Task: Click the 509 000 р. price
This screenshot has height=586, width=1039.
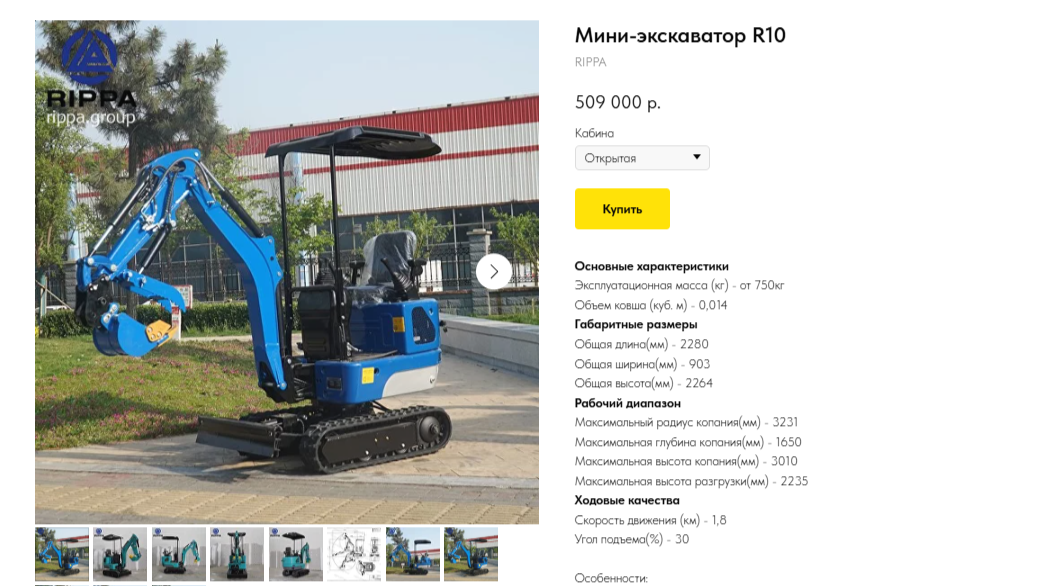Action: tap(618, 103)
